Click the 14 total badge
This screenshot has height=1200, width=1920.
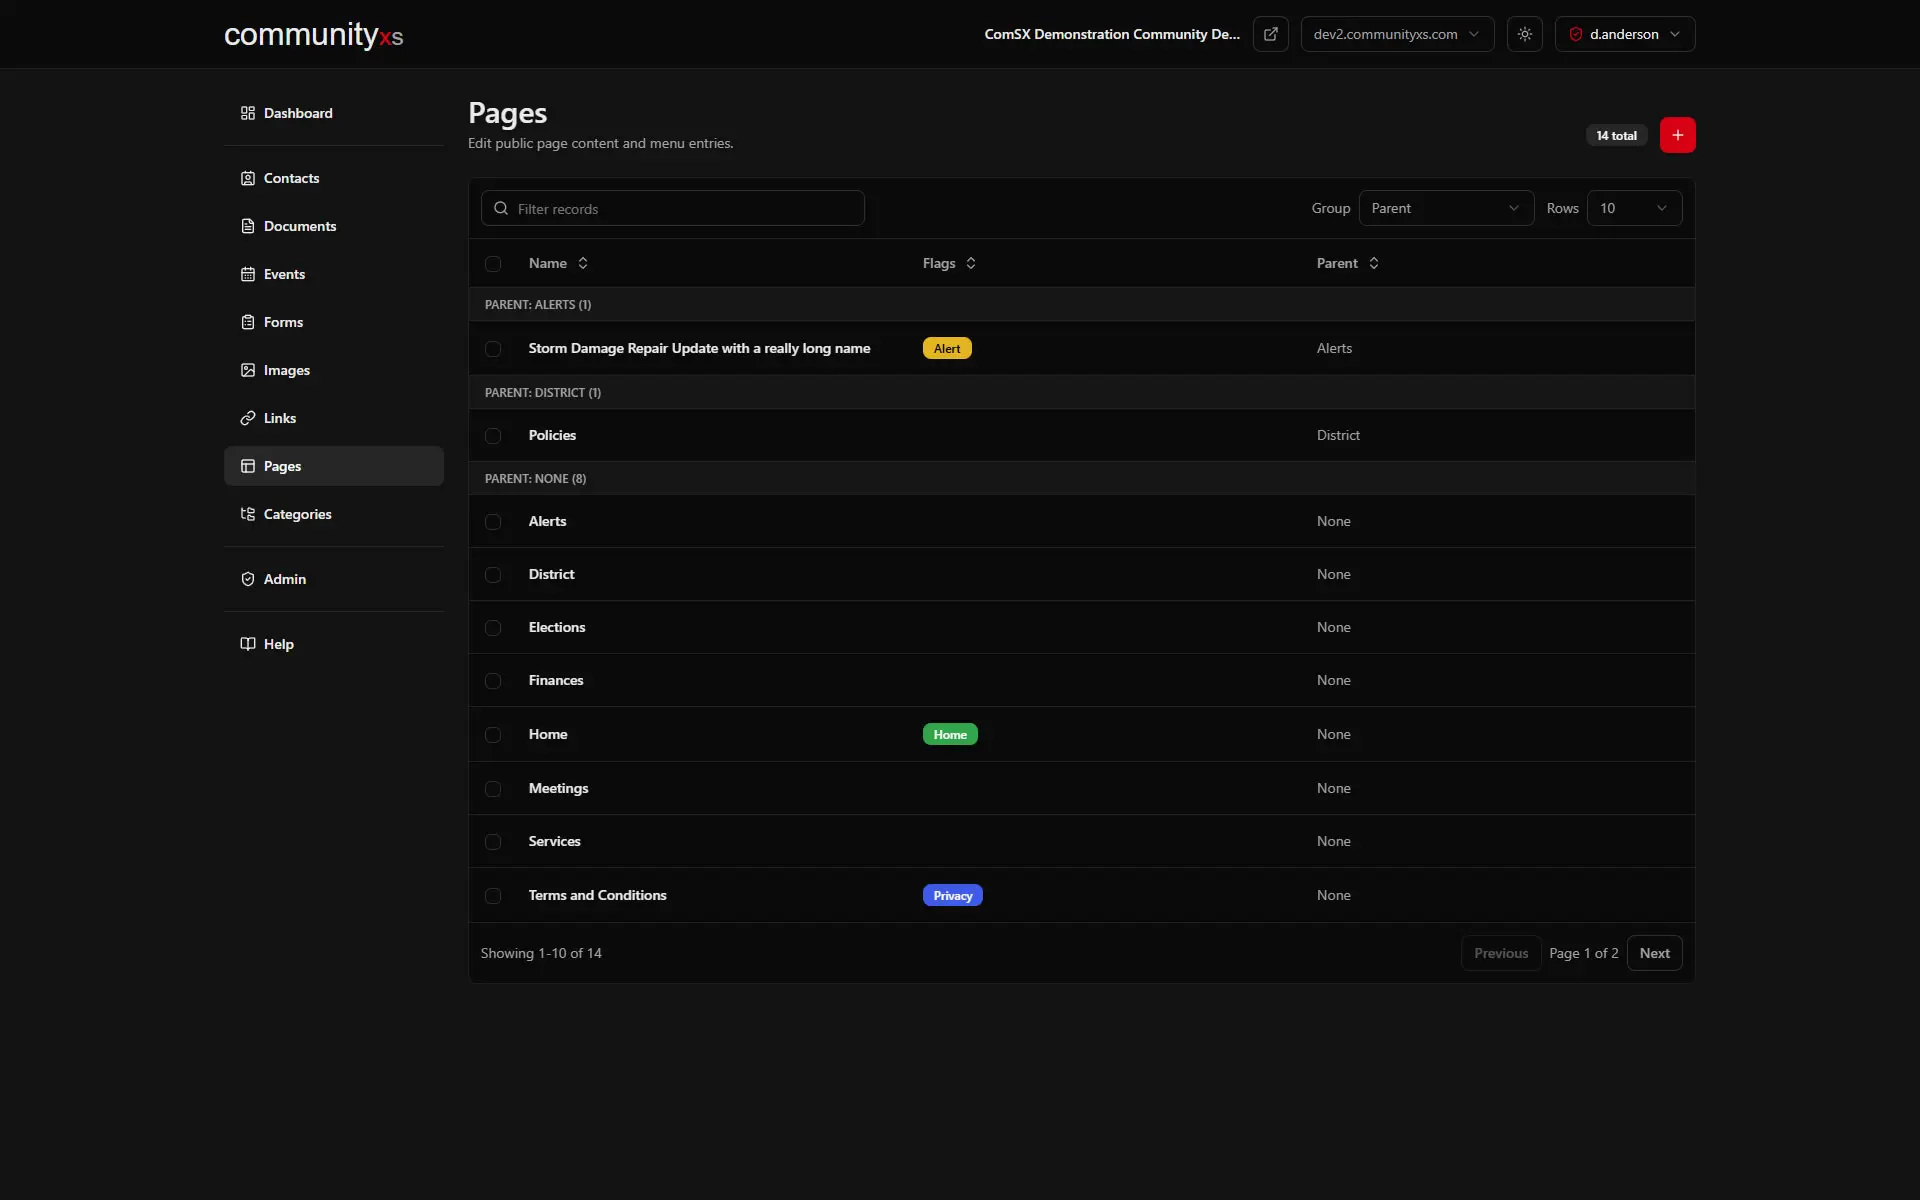[1616, 135]
